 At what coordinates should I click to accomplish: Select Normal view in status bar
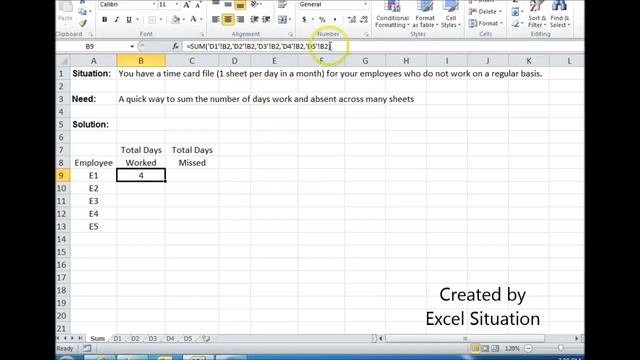[475, 349]
